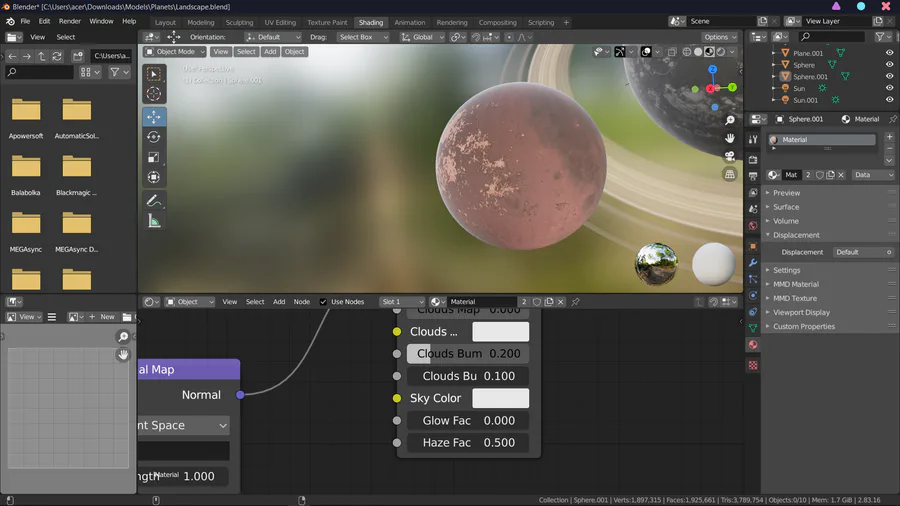
Task: Activate the Transform tool
Action: (154, 177)
